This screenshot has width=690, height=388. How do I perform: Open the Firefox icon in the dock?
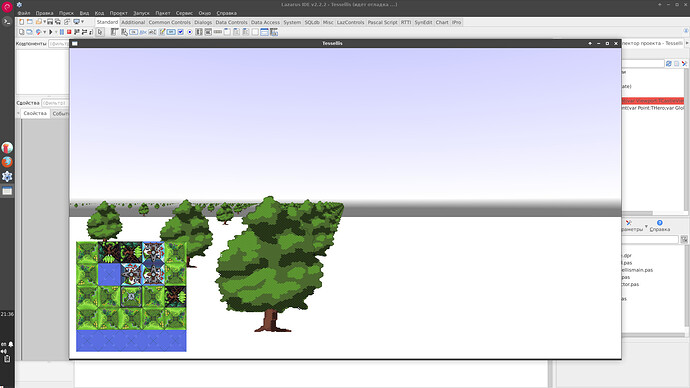coord(7,162)
